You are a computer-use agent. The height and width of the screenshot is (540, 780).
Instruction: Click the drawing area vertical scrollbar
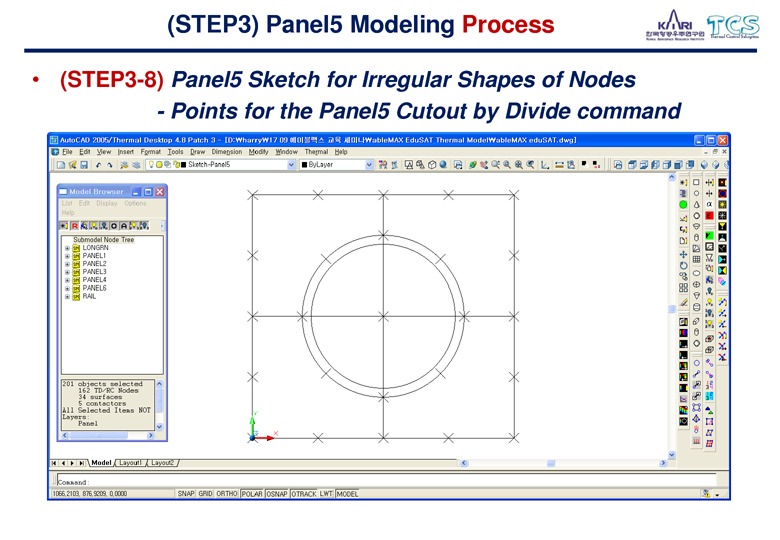coord(672,316)
